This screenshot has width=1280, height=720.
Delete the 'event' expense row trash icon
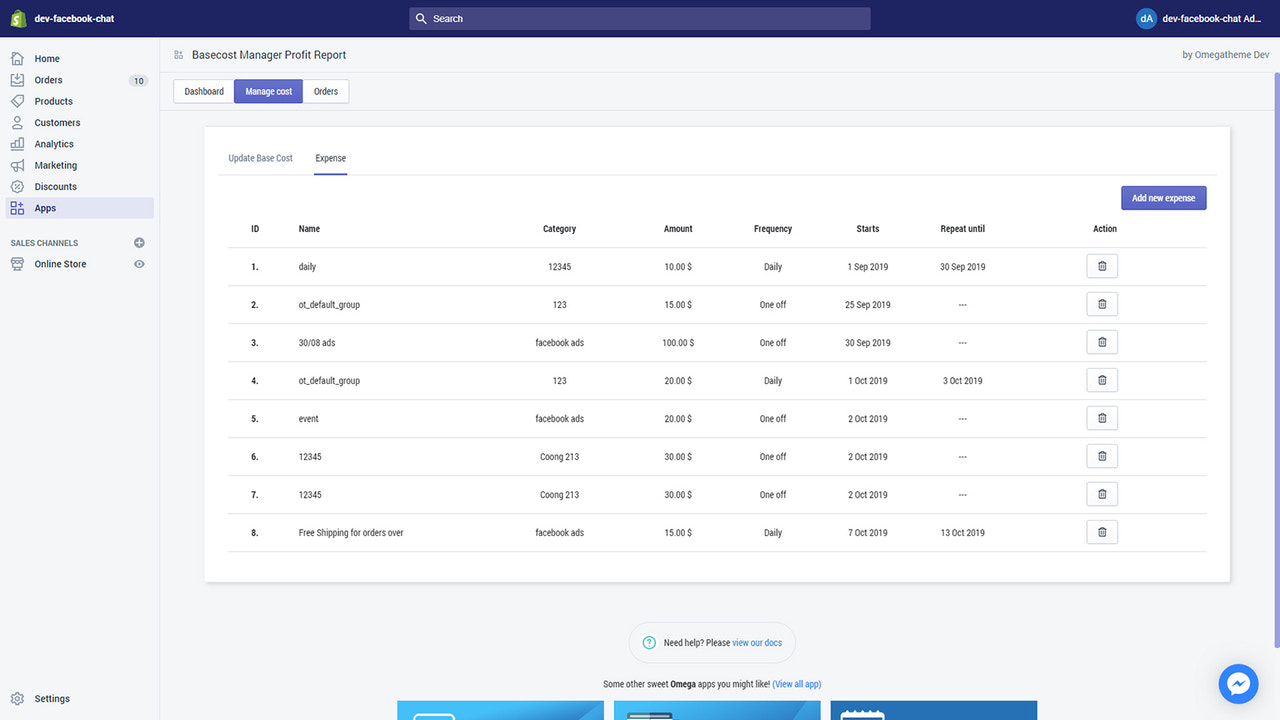click(1102, 417)
